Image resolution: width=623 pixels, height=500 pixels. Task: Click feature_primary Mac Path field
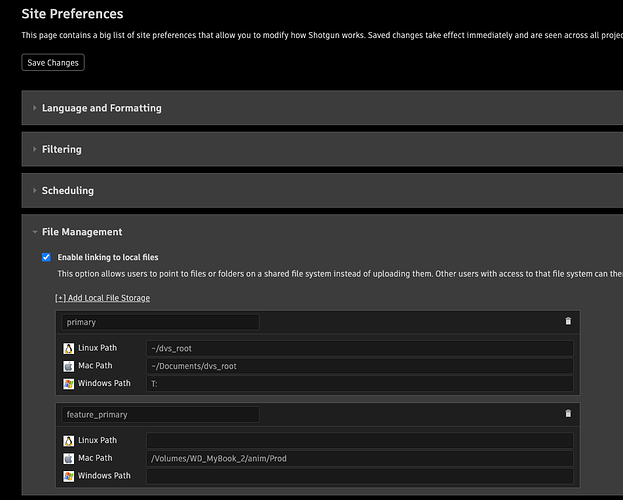(359, 458)
